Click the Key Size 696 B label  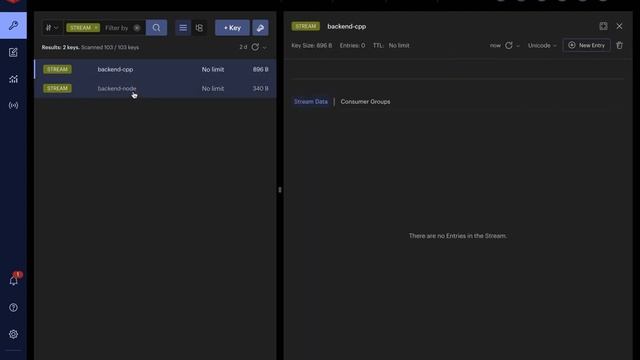312,45
